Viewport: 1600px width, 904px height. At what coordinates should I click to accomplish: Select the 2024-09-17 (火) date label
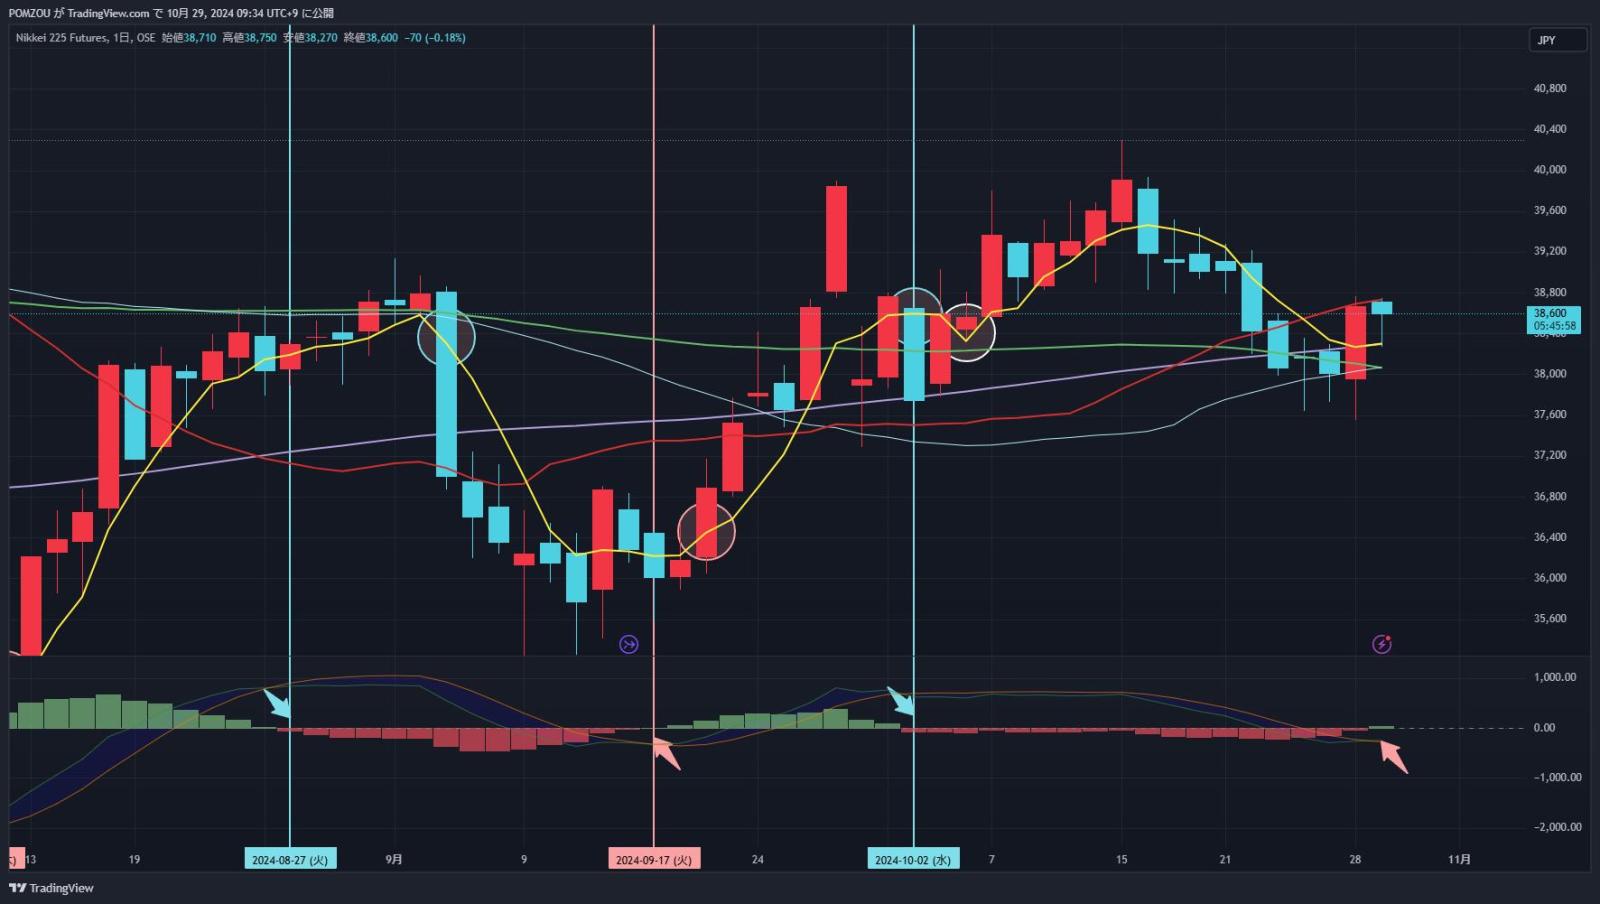pos(654,859)
